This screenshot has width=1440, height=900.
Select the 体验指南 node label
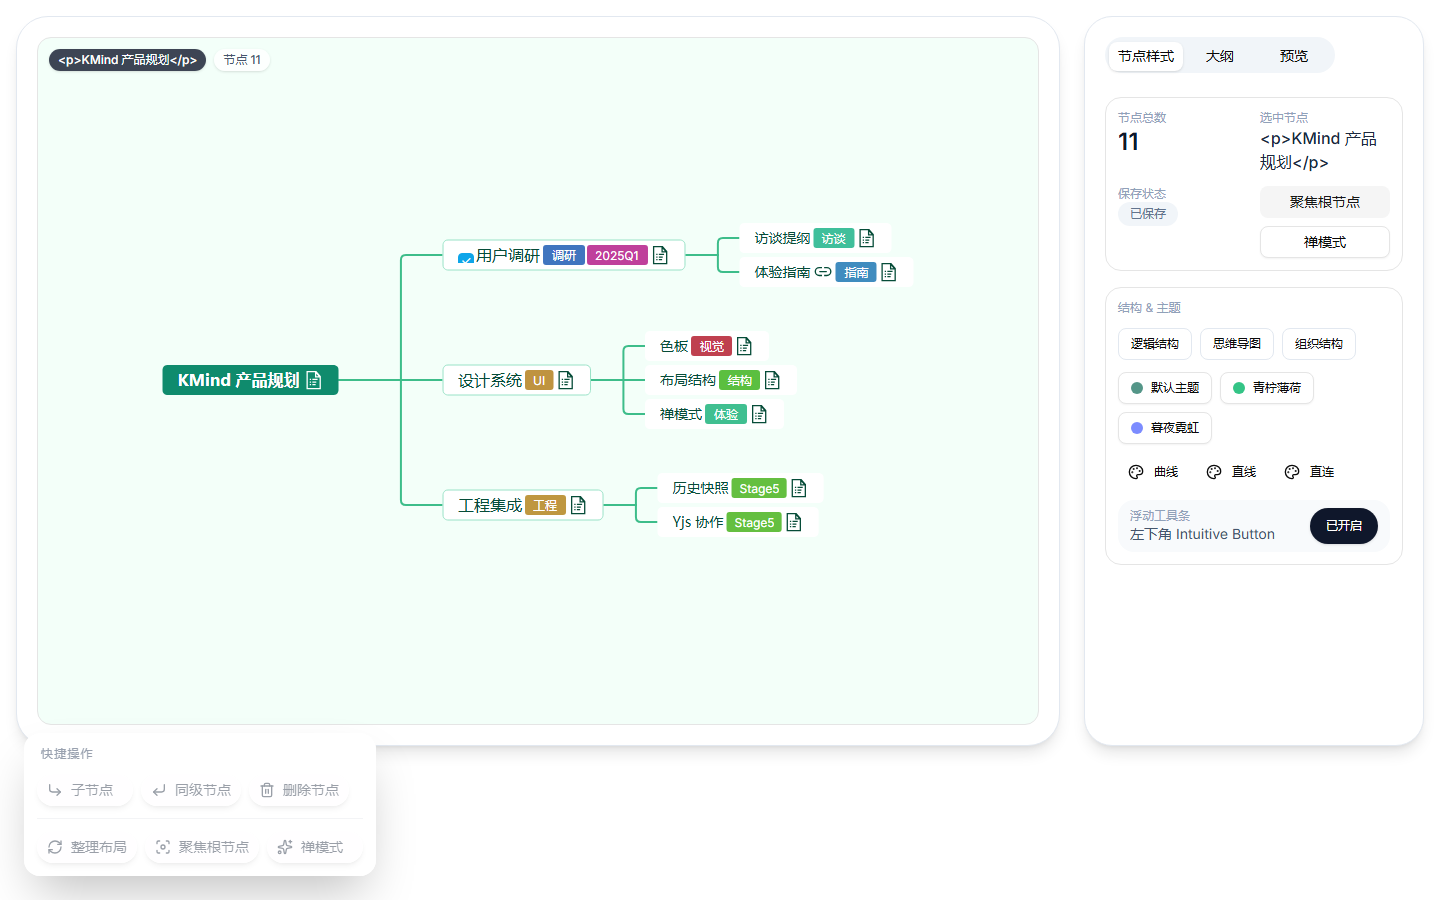(782, 272)
